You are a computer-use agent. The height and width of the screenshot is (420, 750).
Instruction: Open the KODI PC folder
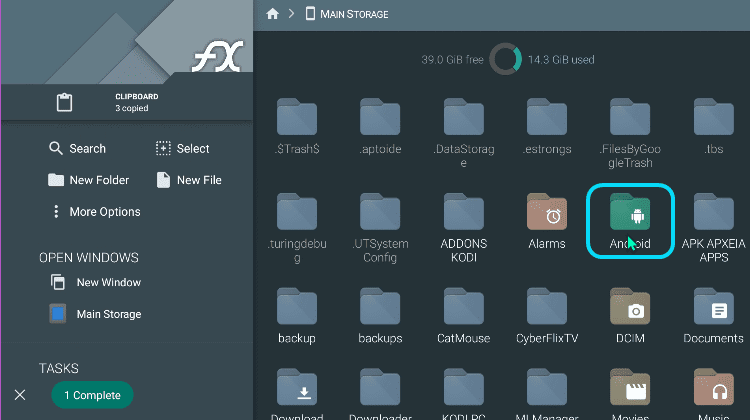click(x=463, y=394)
